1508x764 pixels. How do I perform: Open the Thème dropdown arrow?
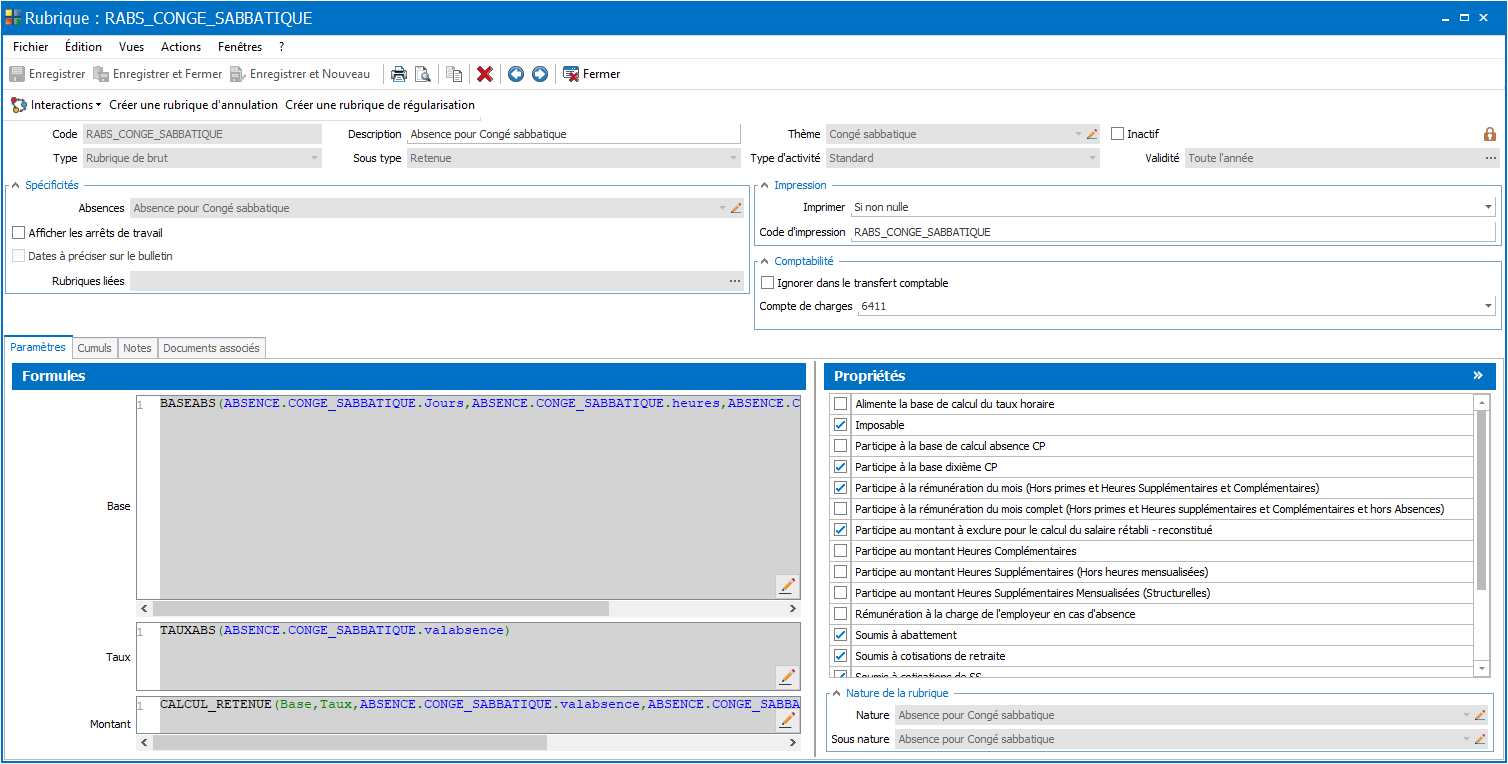point(1078,134)
